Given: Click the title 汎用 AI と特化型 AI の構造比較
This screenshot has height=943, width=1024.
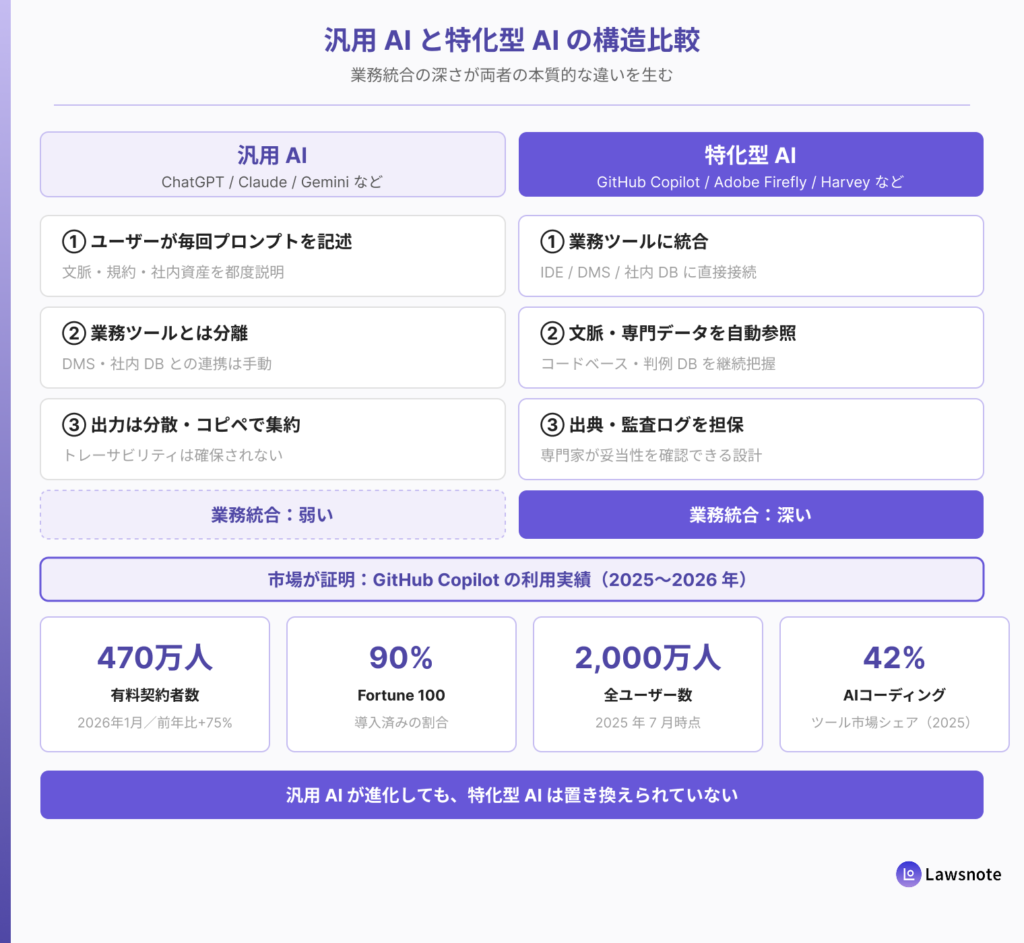Looking at the screenshot, I should point(512,40).
